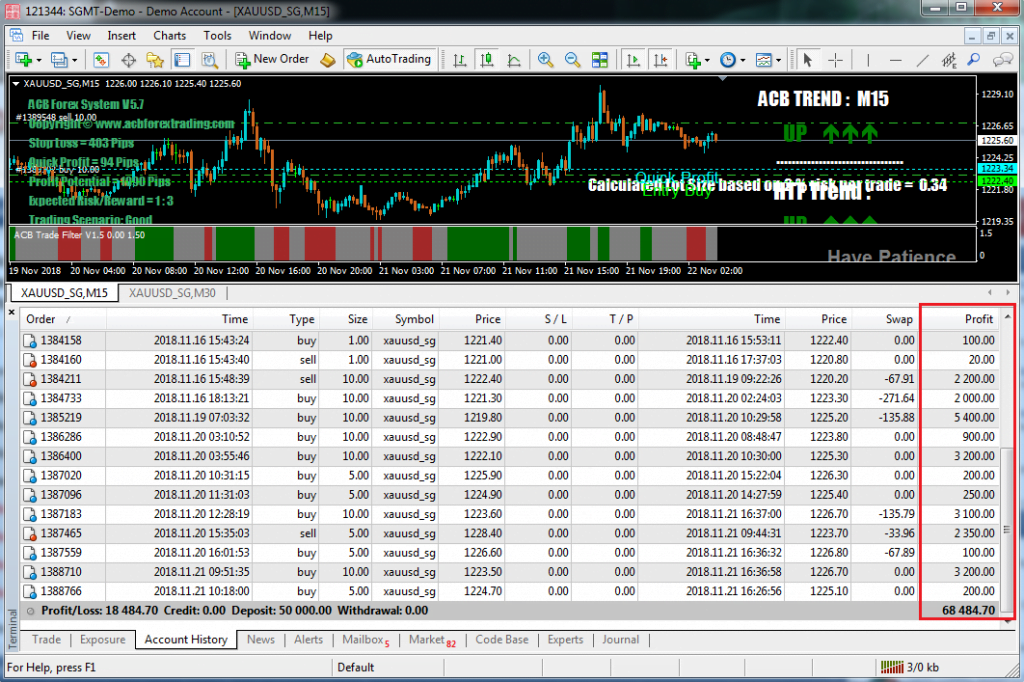The image size is (1024, 682).
Task: Toggle chart Auto Scroll
Action: point(633,60)
